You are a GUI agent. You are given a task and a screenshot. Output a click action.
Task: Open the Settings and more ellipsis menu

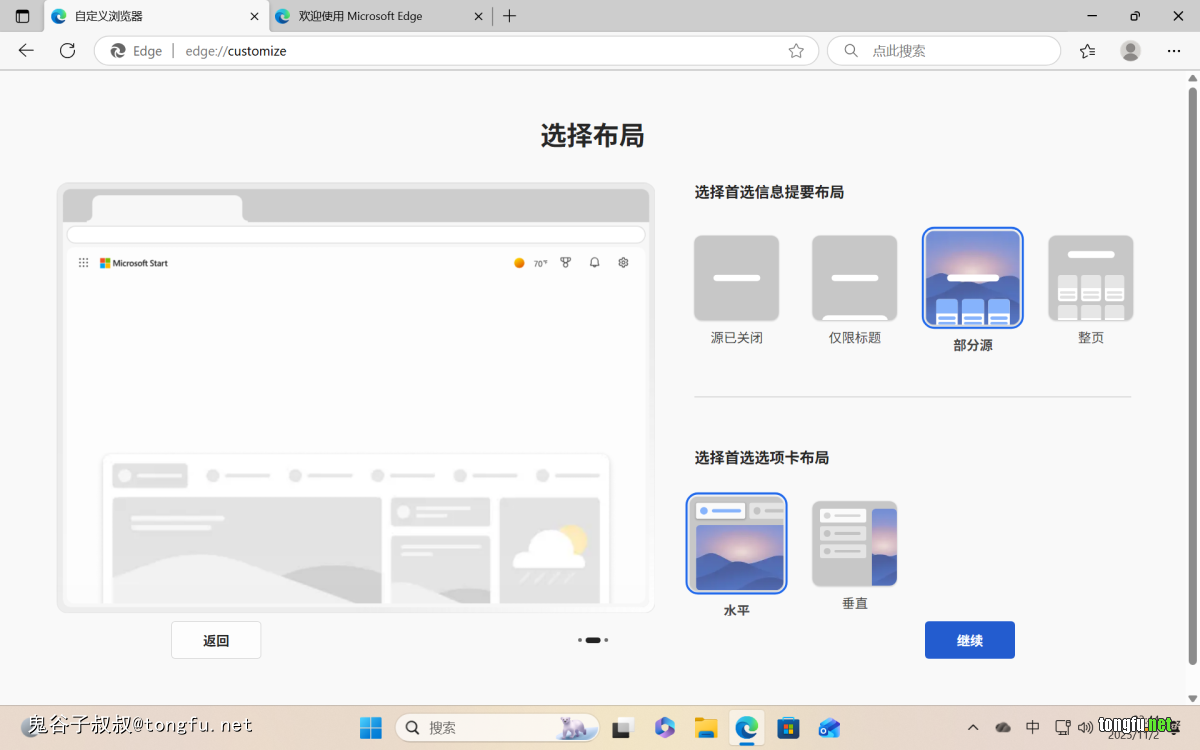(1174, 51)
